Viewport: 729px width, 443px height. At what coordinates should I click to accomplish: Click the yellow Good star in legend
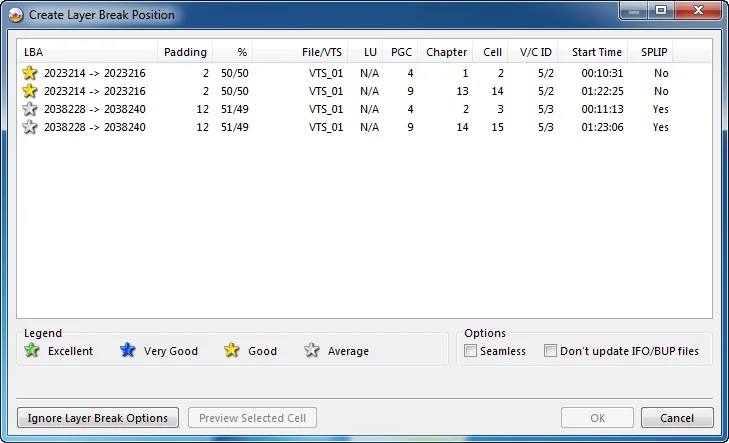pyautogui.click(x=232, y=350)
